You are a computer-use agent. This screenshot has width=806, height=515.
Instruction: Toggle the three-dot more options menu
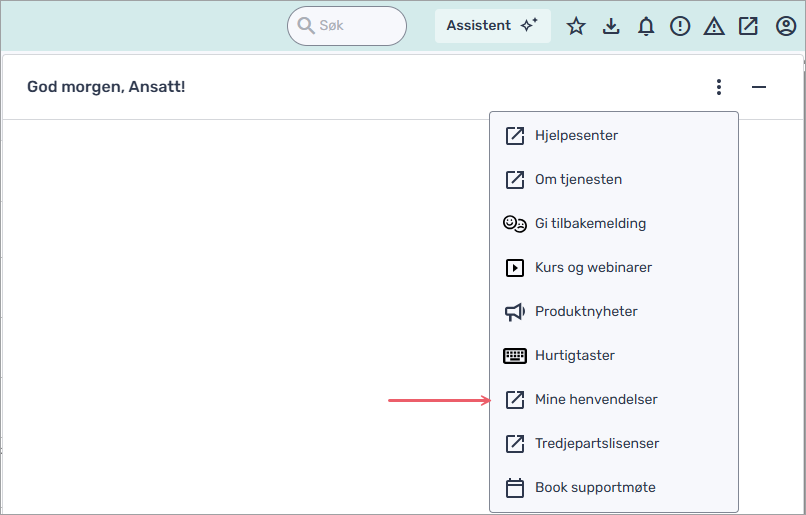tap(718, 87)
